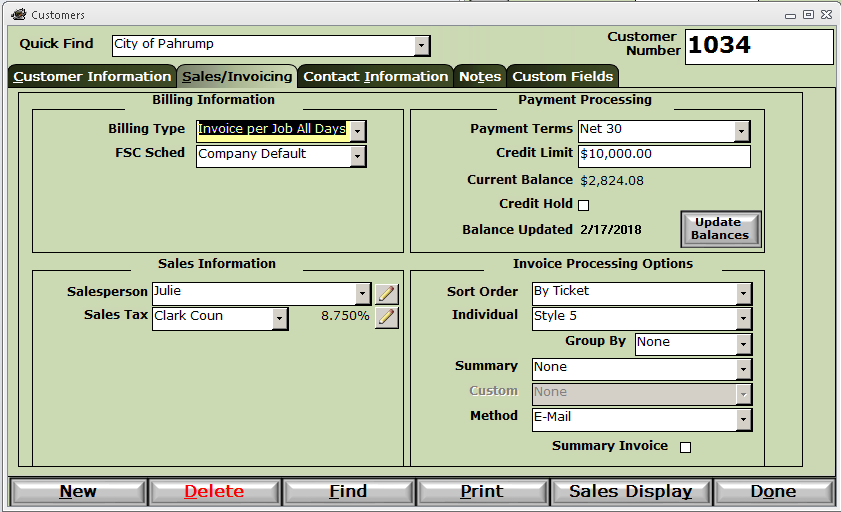Image resolution: width=841 pixels, height=512 pixels.
Task: Click the red Delete button
Action: tap(214, 492)
